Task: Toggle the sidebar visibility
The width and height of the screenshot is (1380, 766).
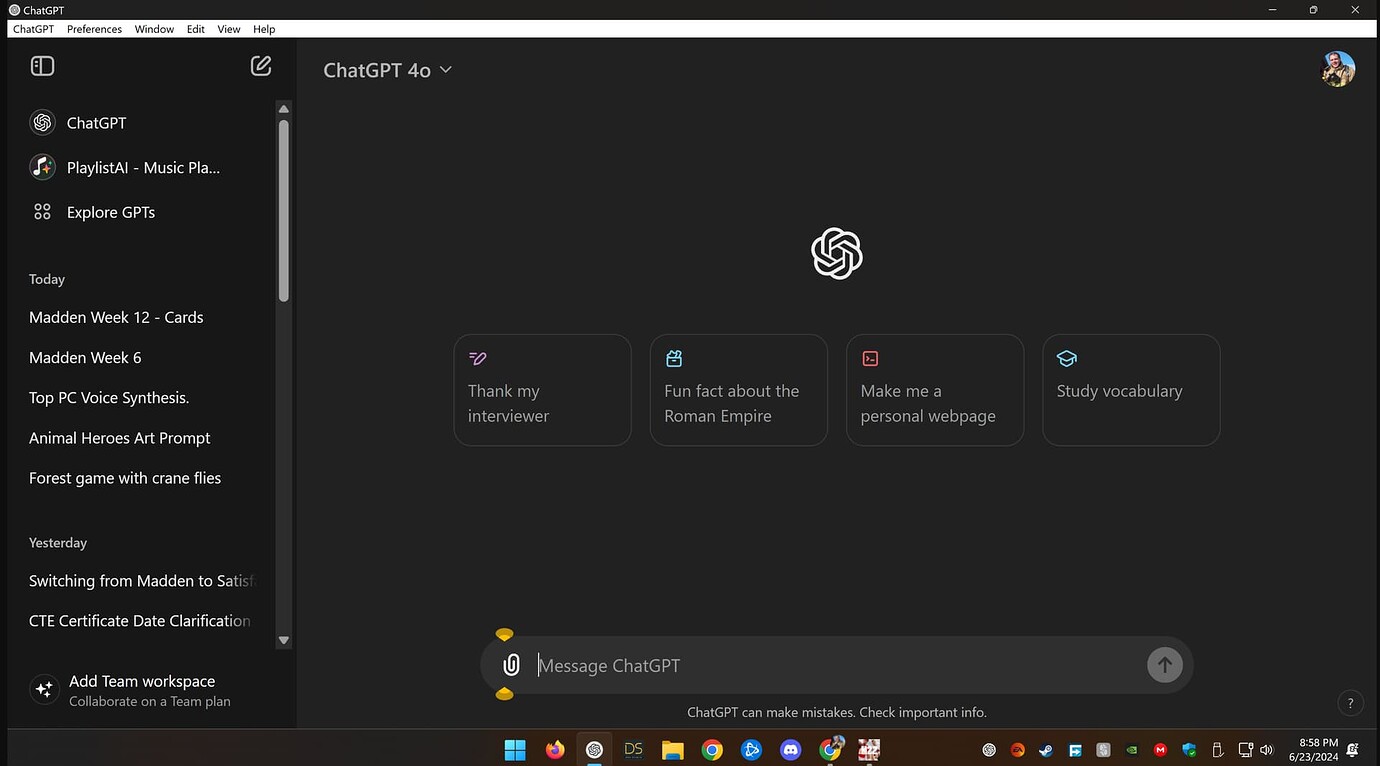Action: tap(42, 65)
